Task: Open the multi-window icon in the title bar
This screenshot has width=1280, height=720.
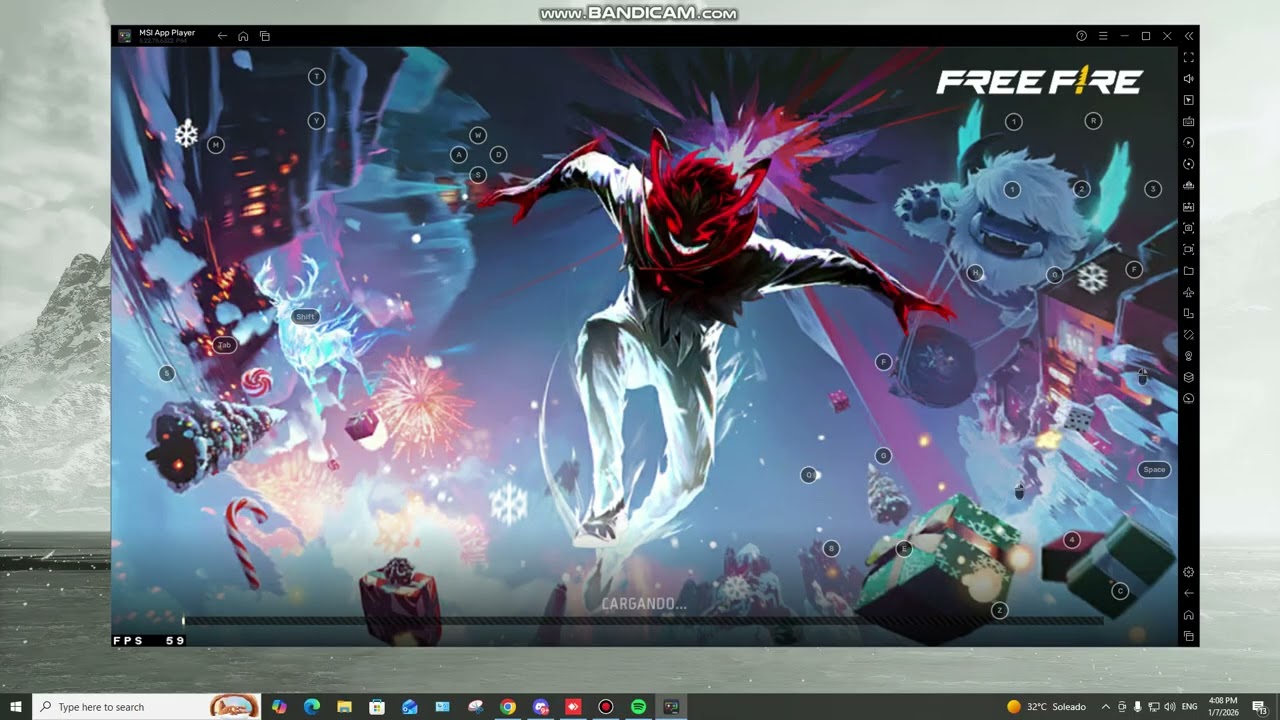Action: tap(265, 36)
